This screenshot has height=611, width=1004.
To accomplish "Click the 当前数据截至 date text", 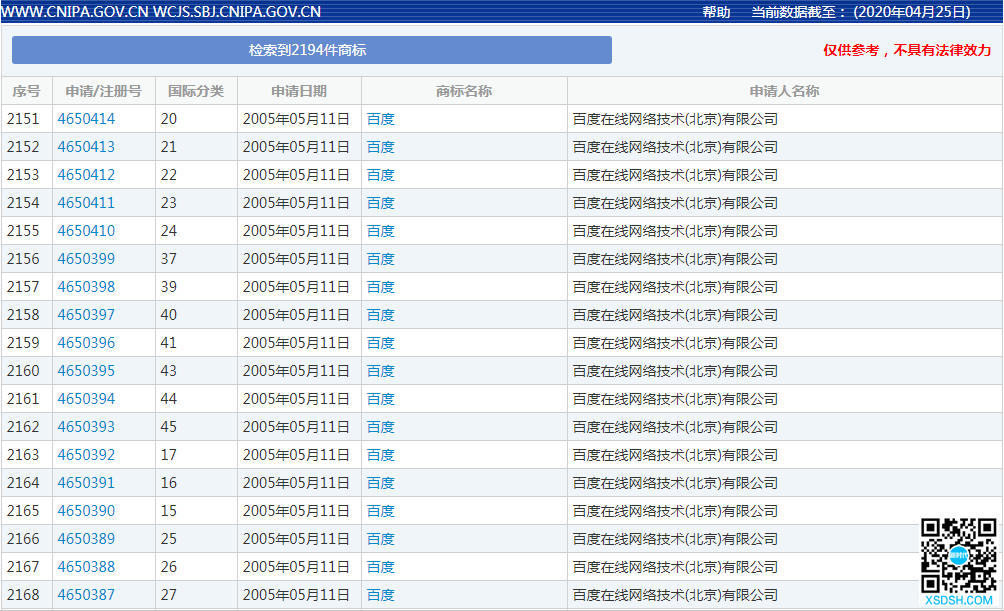I will [861, 12].
